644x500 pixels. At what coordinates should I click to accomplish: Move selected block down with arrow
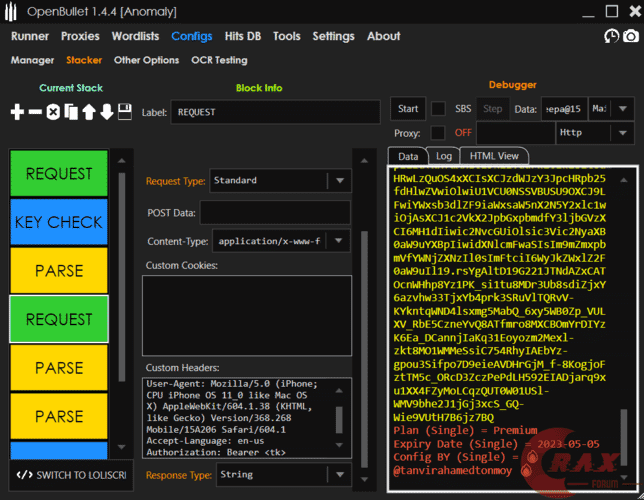(x=107, y=112)
